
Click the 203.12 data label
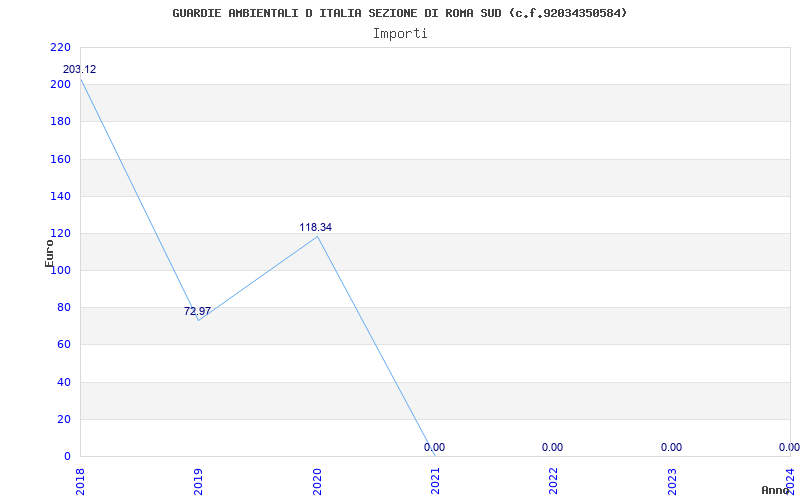point(79,69)
